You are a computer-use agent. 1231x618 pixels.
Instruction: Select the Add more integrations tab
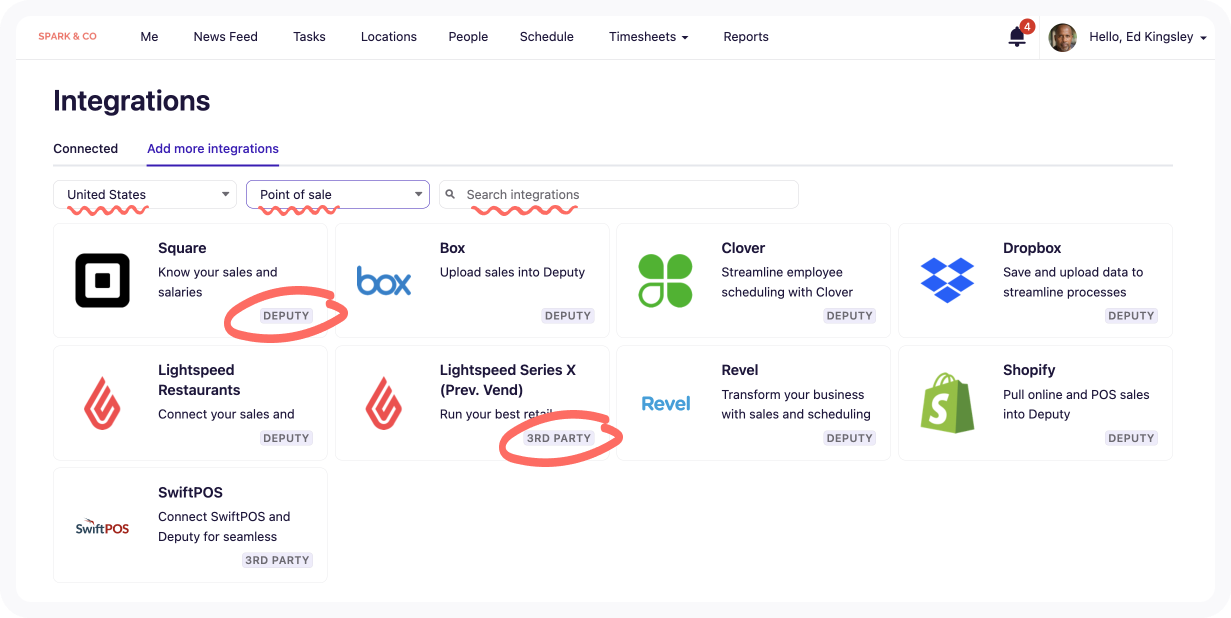pos(213,149)
